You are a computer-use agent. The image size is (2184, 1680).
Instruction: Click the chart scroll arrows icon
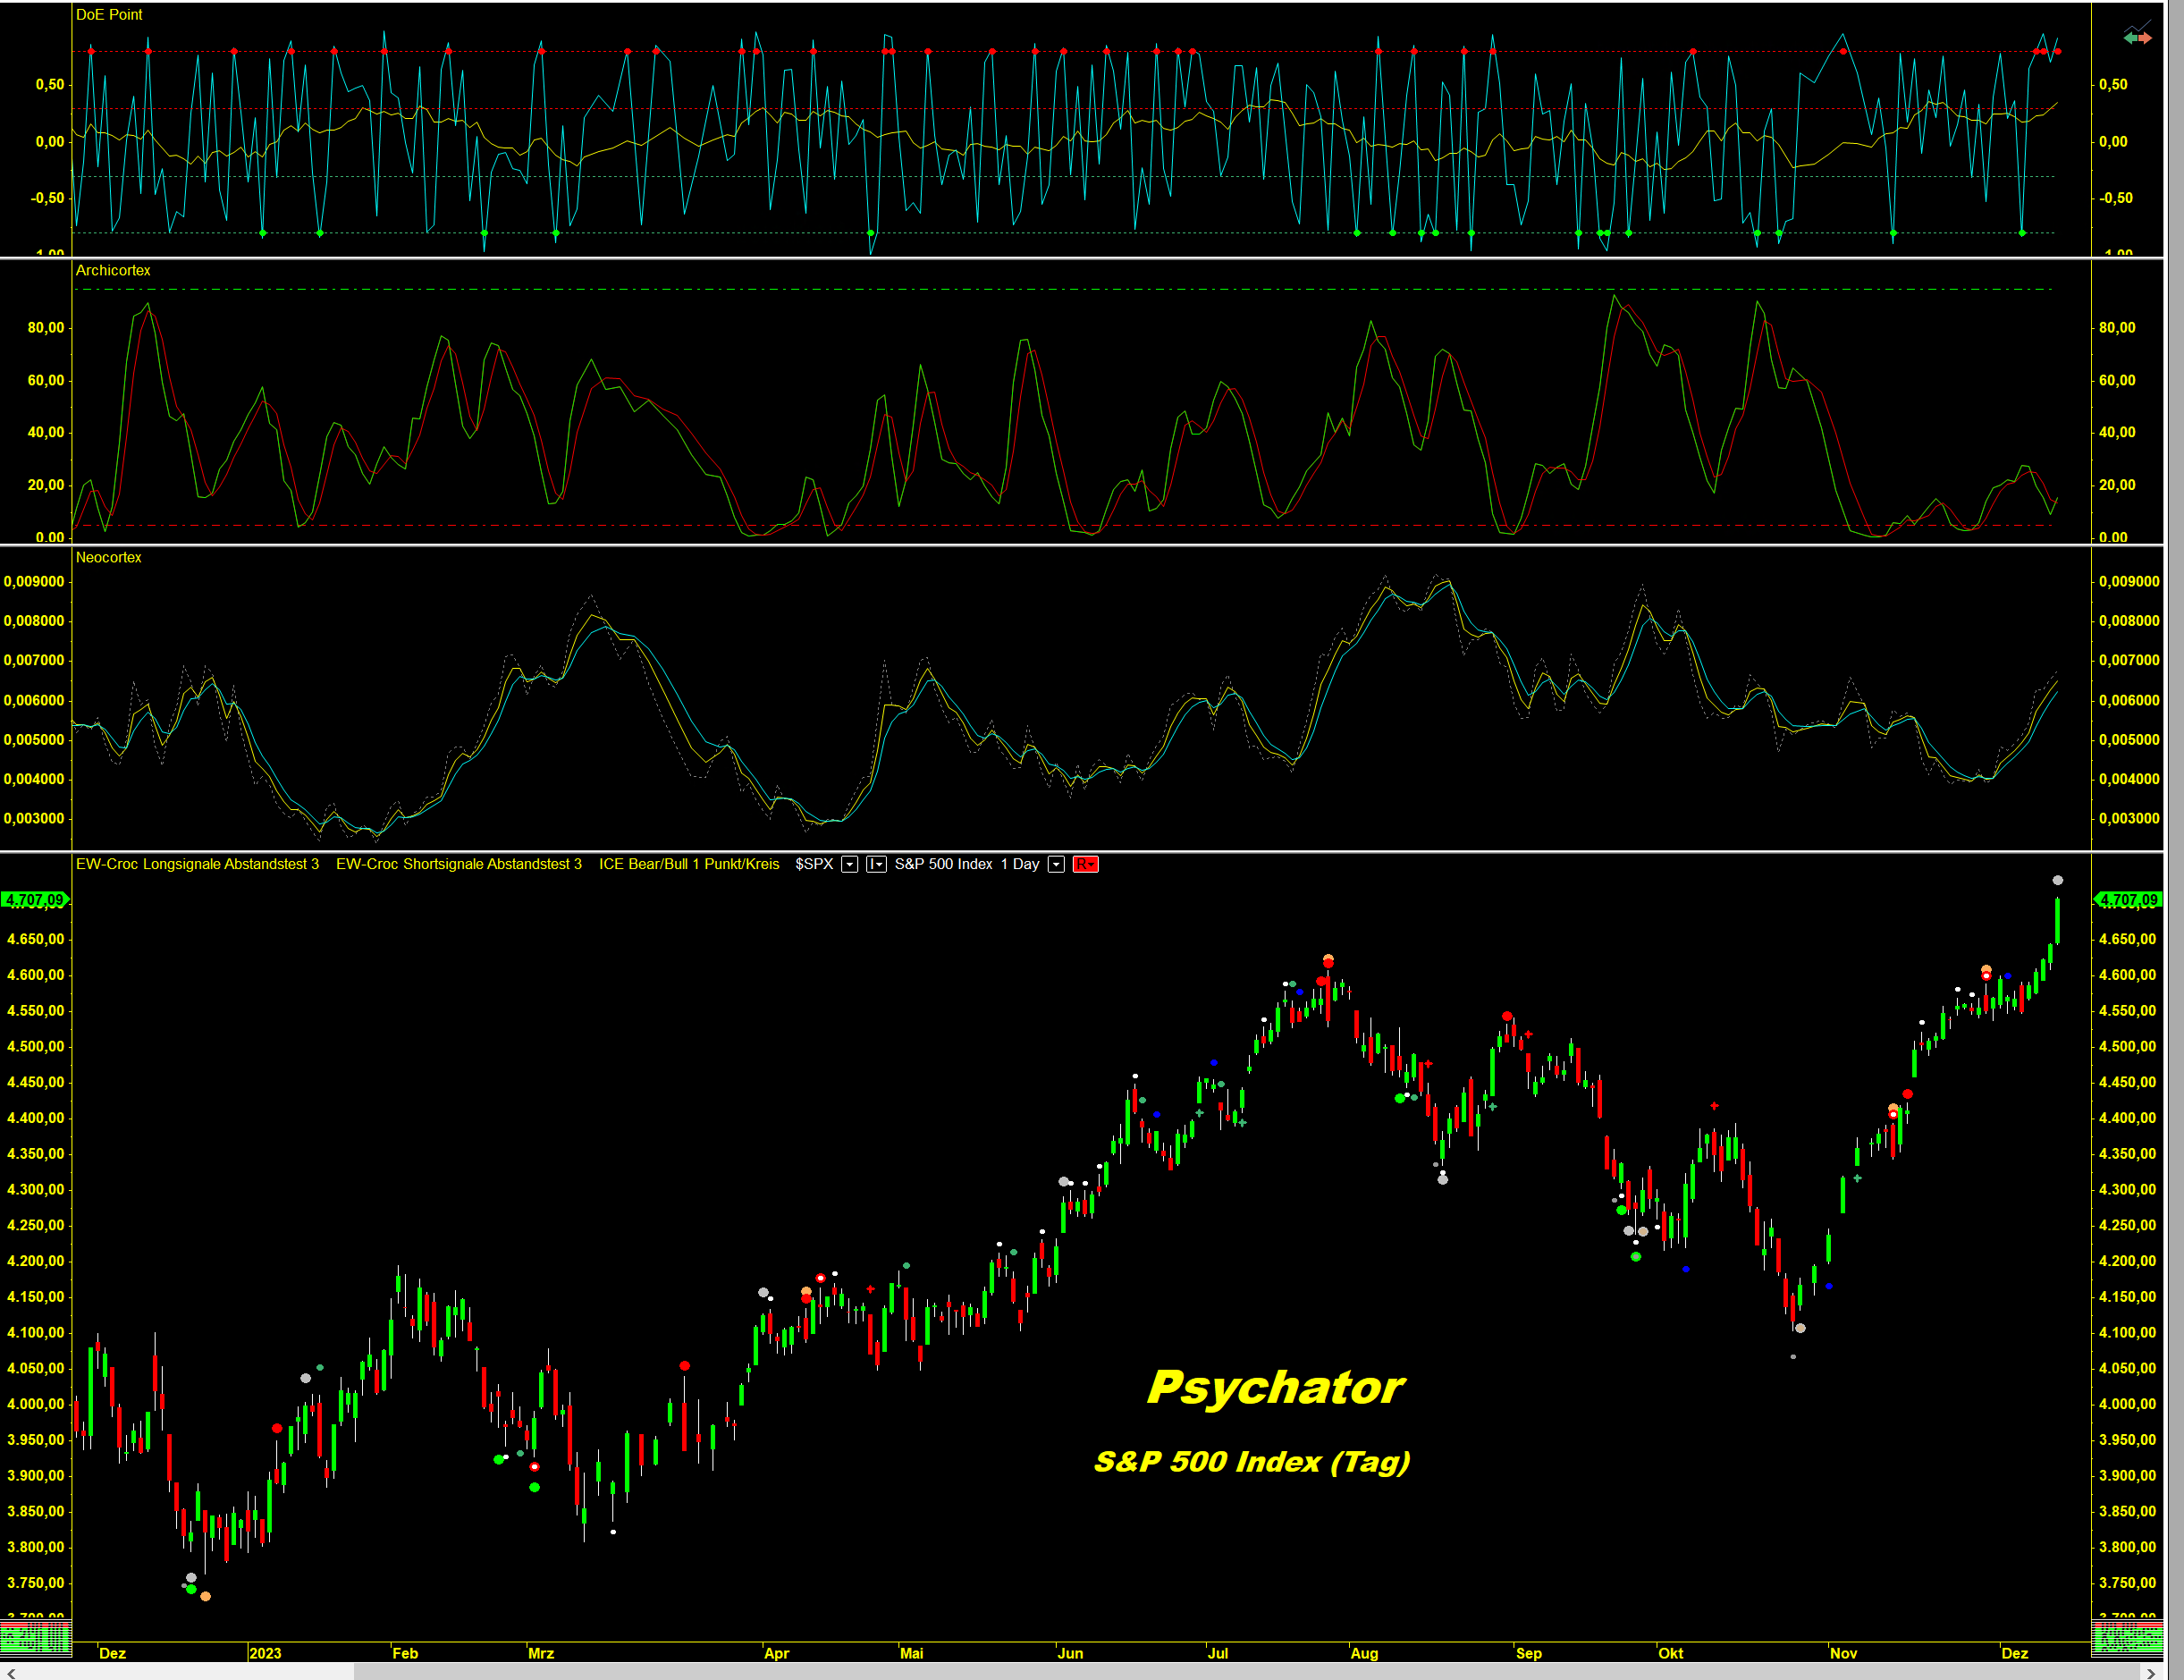2137,36
